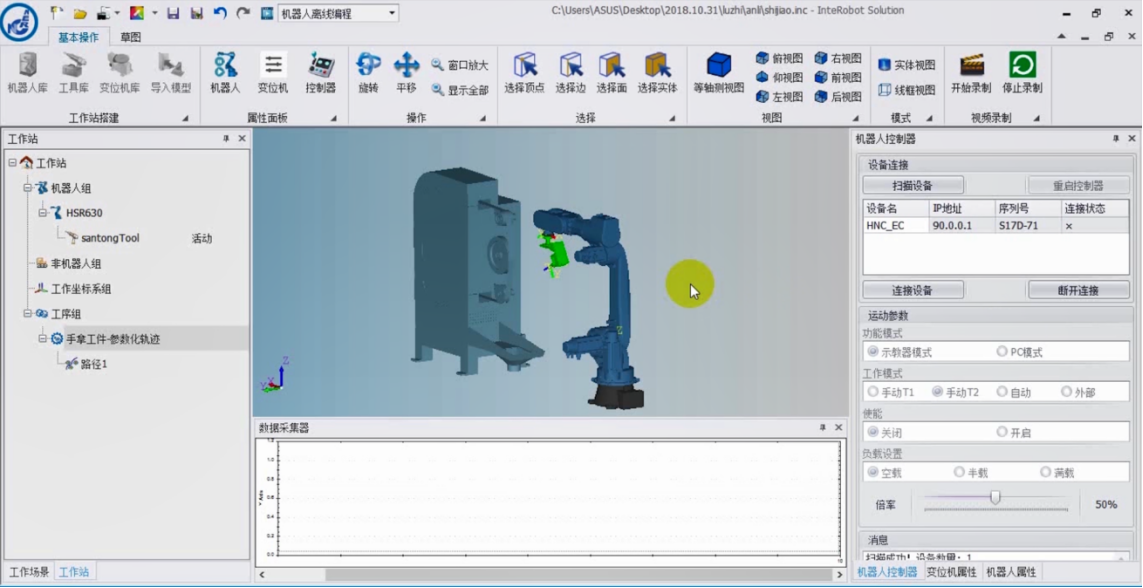Collapse the 手拿工件-参数化轨迹 node
The width and height of the screenshot is (1143, 588).
coord(43,339)
